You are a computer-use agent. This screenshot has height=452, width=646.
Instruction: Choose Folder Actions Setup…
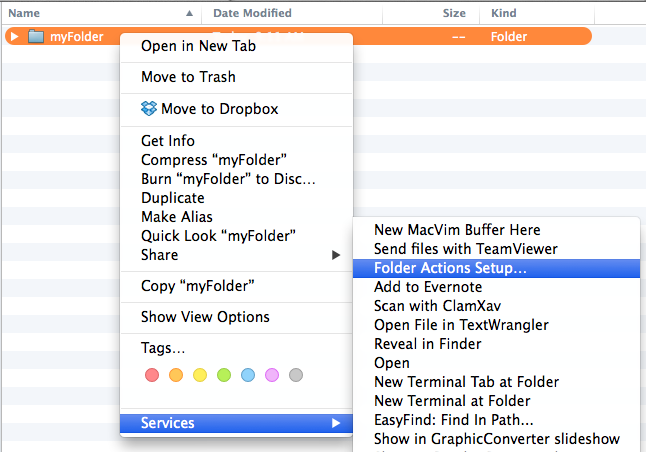click(496, 268)
